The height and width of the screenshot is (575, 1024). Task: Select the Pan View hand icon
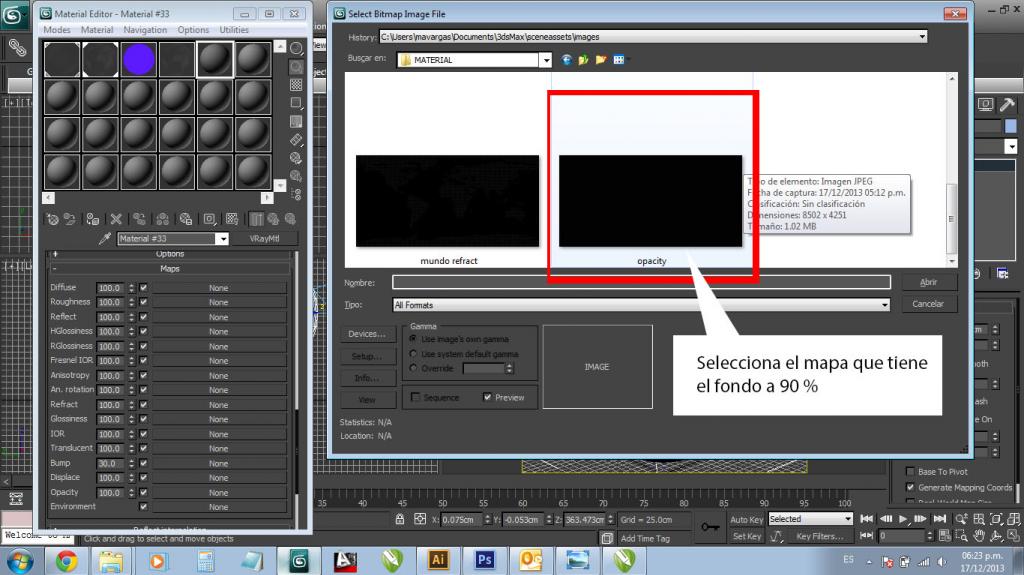coord(979,536)
